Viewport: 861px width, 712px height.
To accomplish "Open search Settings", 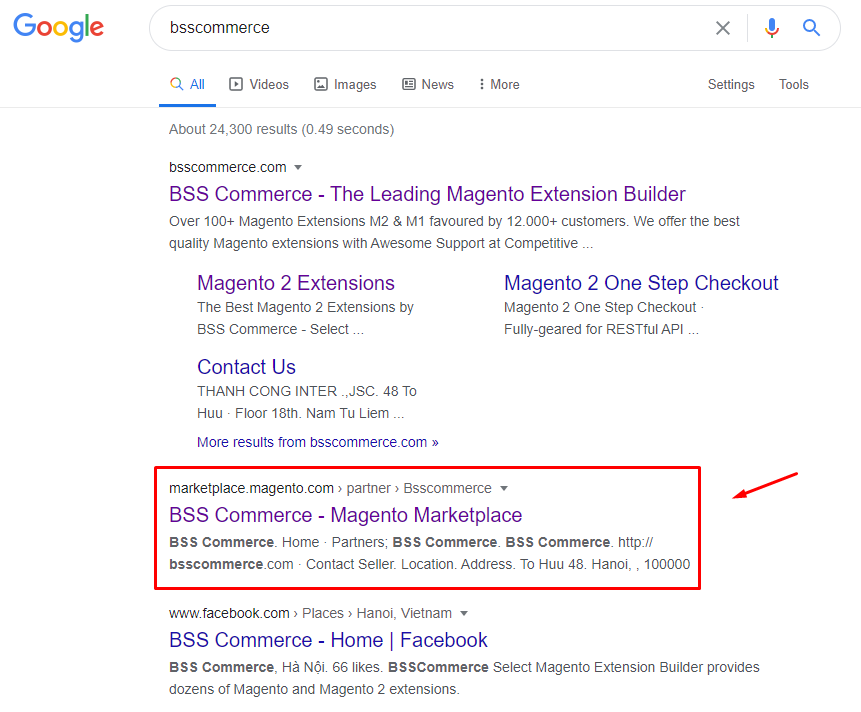I will point(731,85).
